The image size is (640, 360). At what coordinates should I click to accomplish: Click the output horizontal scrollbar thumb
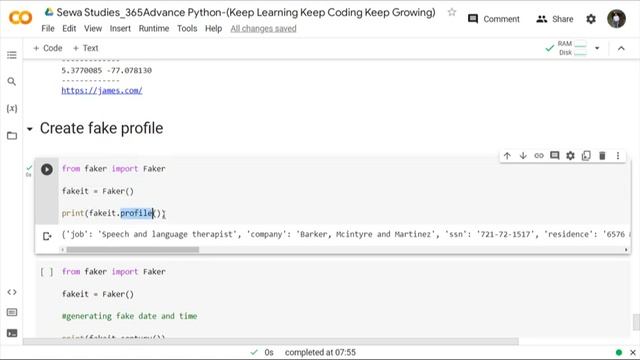[x=133, y=249]
